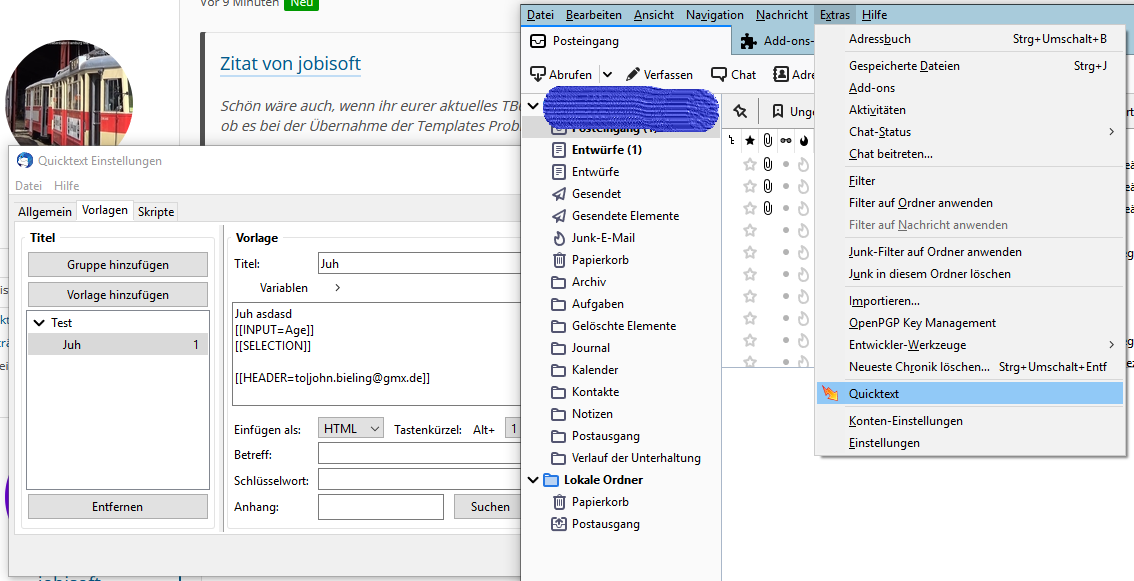Click the Abrufen download icon

(537, 74)
